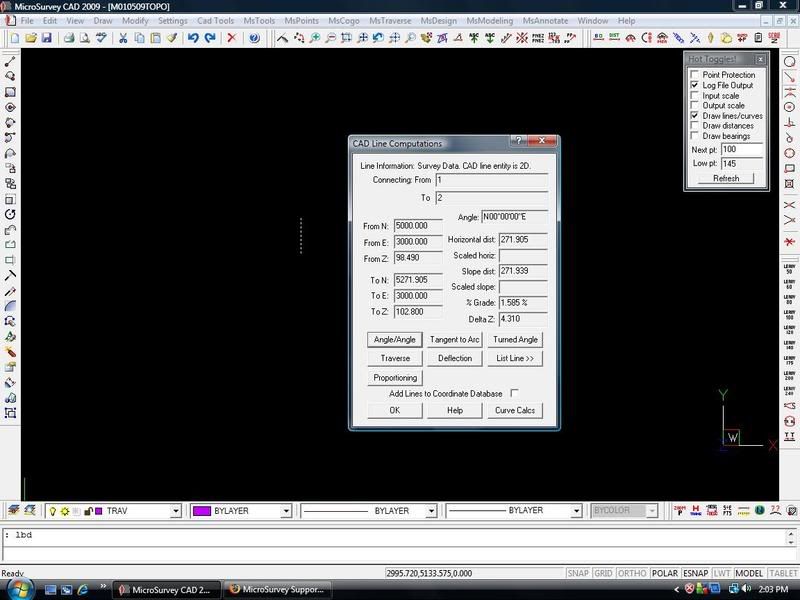Click the Zoom Out magnifier icon

pyautogui.click(x=331, y=38)
